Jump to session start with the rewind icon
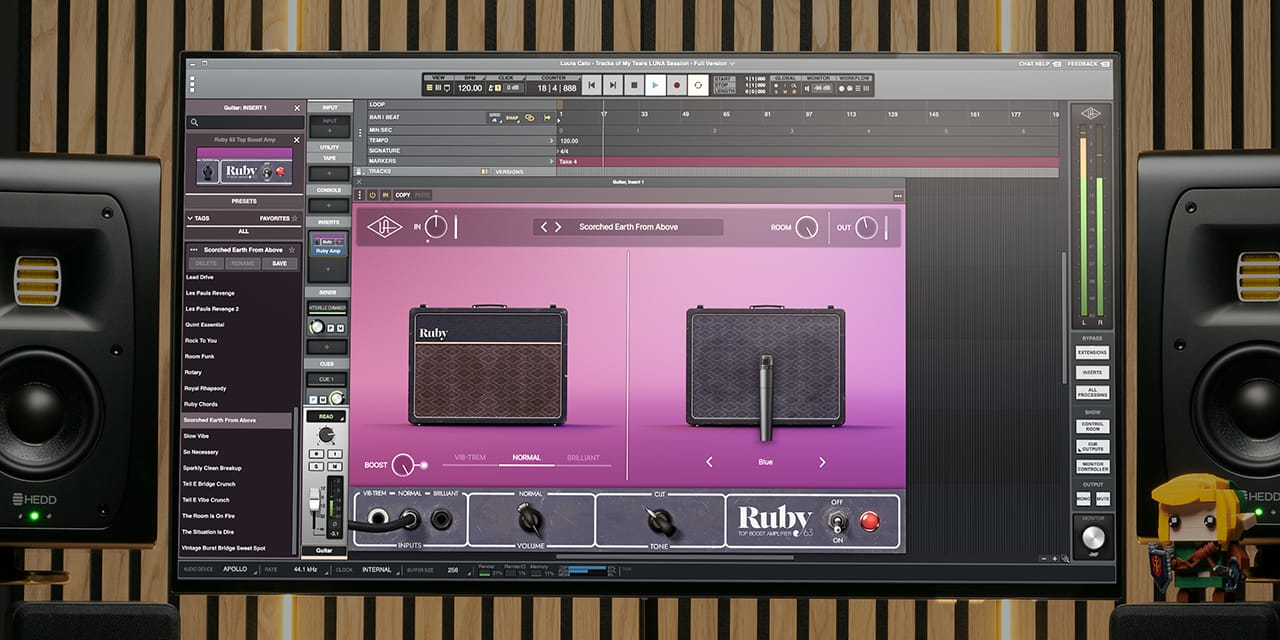This screenshot has height=640, width=1280. (x=592, y=86)
